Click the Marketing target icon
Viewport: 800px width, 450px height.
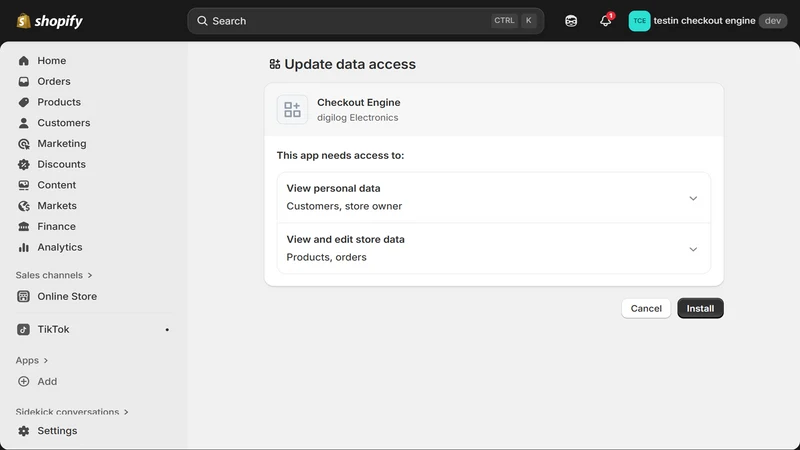(x=23, y=144)
